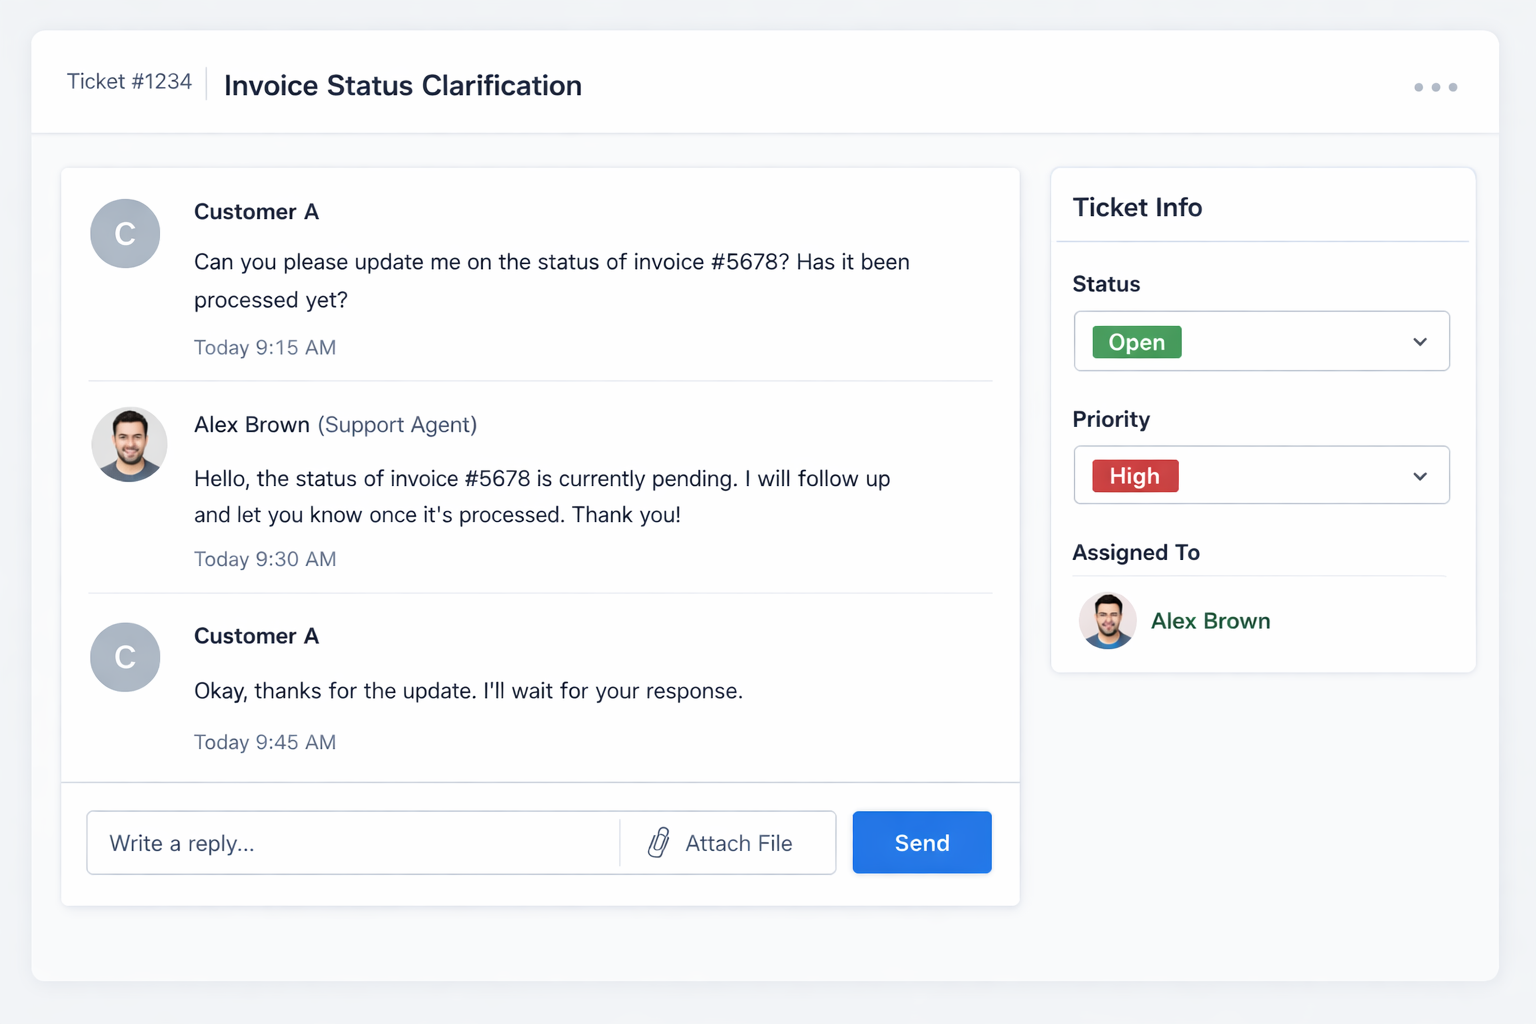Open the three-dot more options menu
Image resolution: width=1536 pixels, height=1024 pixels.
pyautogui.click(x=1435, y=87)
